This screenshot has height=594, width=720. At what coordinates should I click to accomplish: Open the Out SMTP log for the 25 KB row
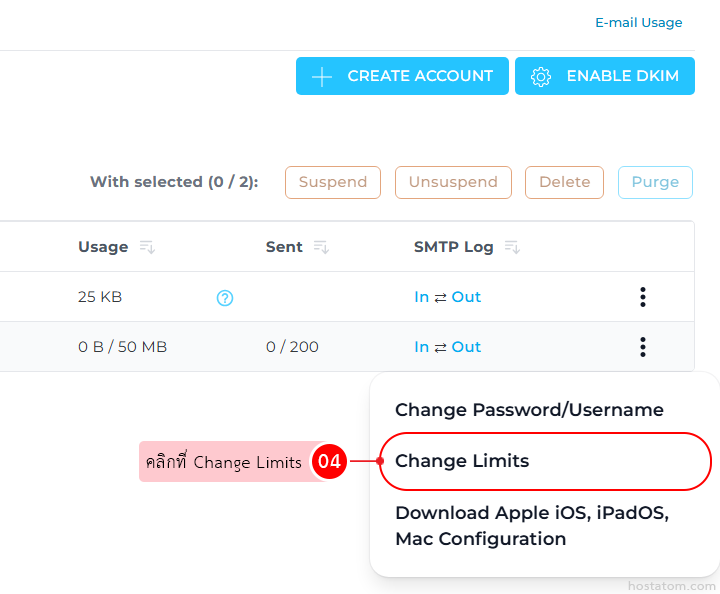tap(466, 297)
